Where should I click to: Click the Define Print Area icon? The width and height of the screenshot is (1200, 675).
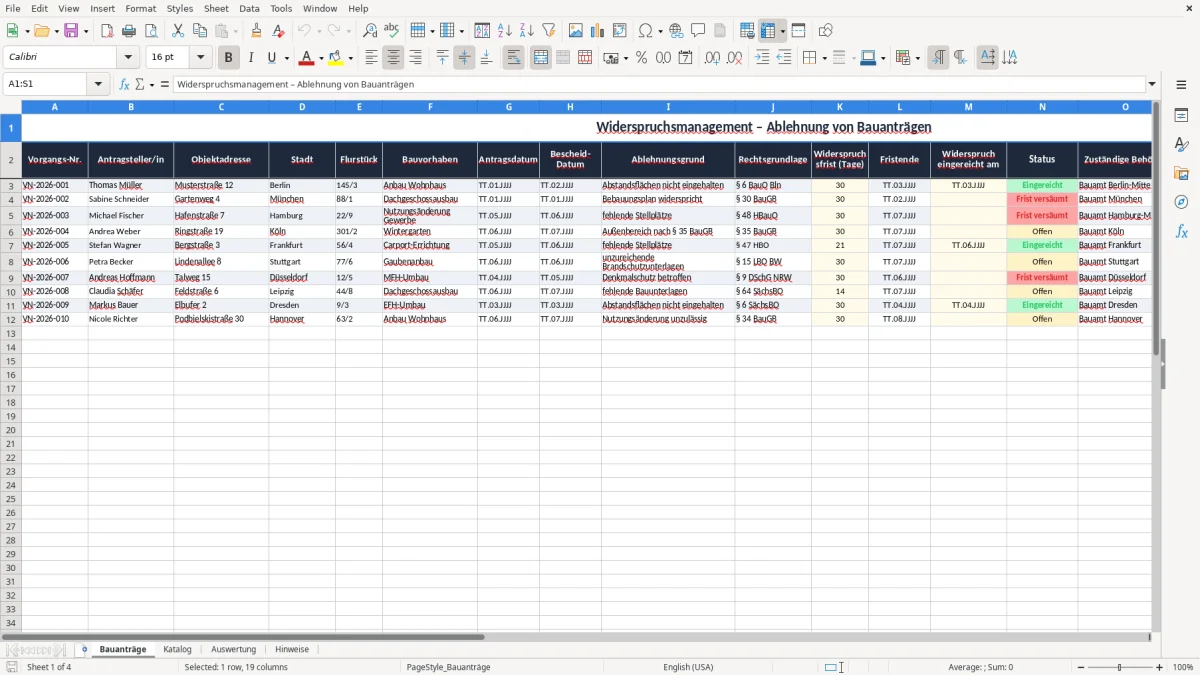[747, 31]
